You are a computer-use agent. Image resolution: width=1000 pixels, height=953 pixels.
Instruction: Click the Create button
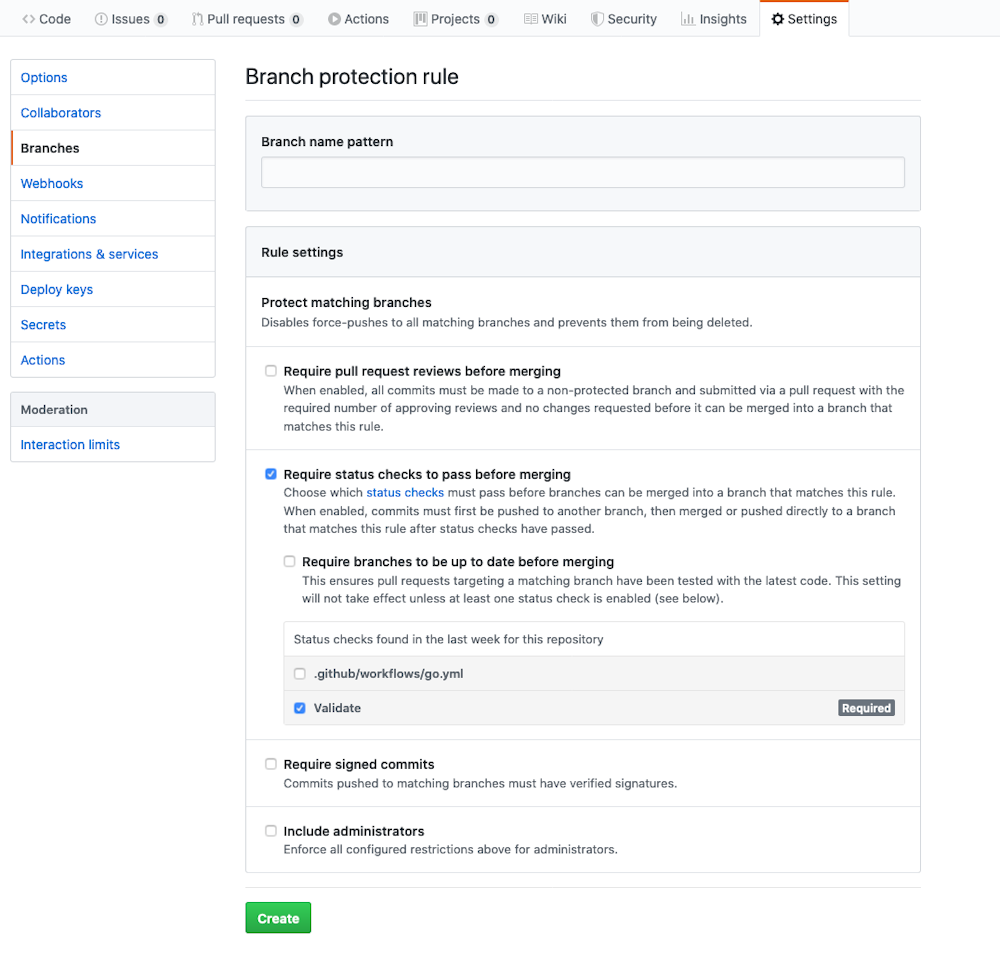pos(278,917)
